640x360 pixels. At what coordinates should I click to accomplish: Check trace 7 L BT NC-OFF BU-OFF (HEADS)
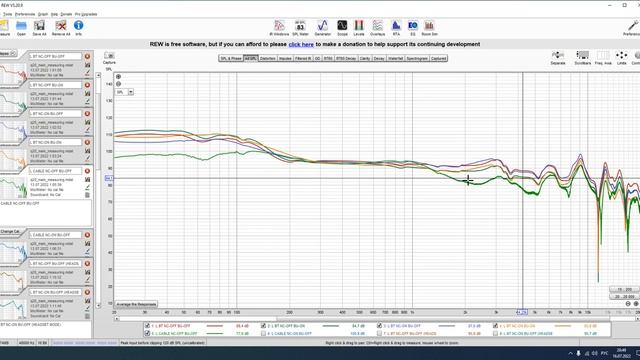tap(379, 333)
